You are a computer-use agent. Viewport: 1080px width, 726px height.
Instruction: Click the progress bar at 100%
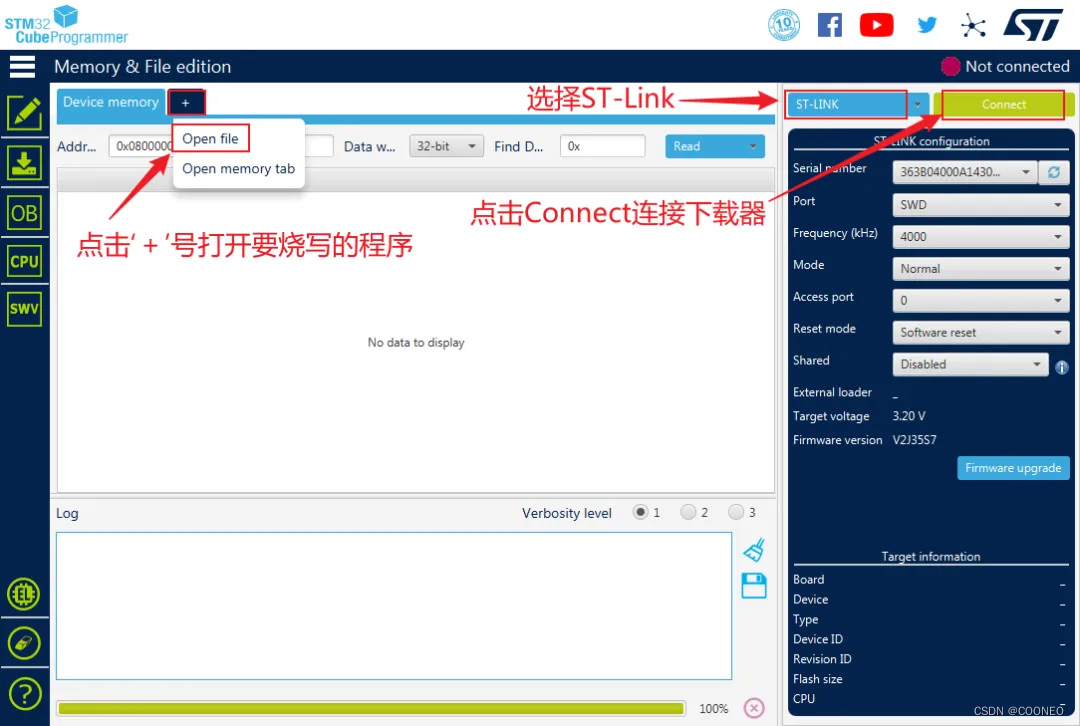pyautogui.click(x=371, y=708)
